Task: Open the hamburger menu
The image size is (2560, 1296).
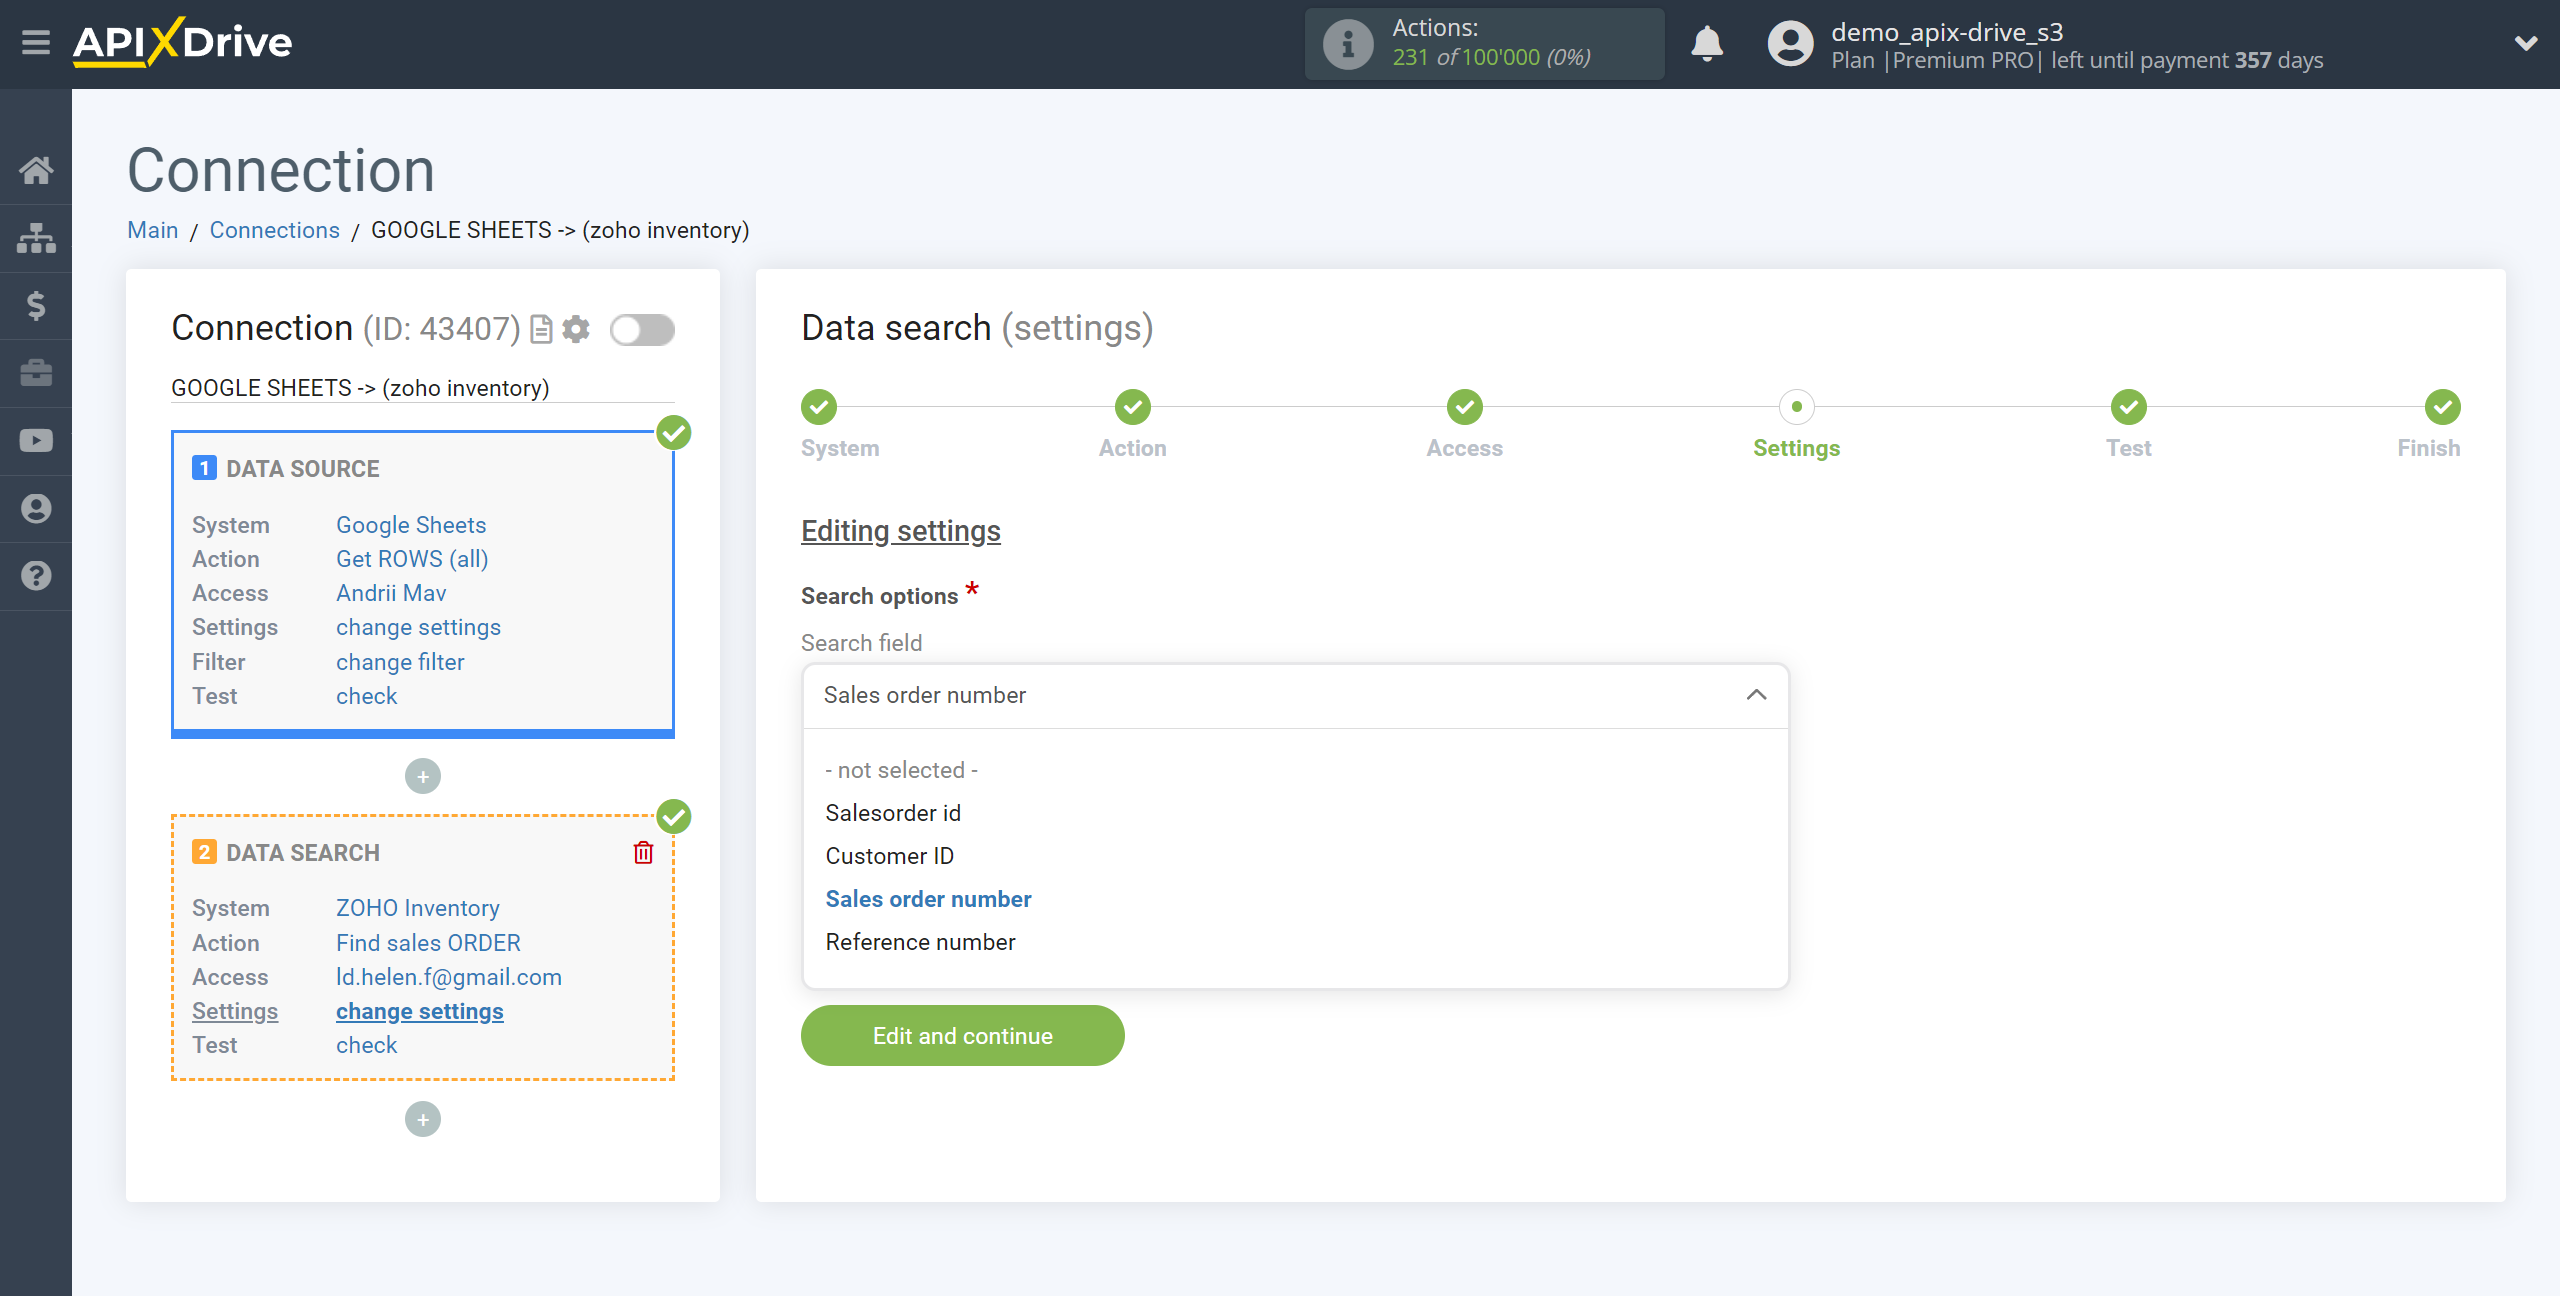Action: click(x=36, y=43)
